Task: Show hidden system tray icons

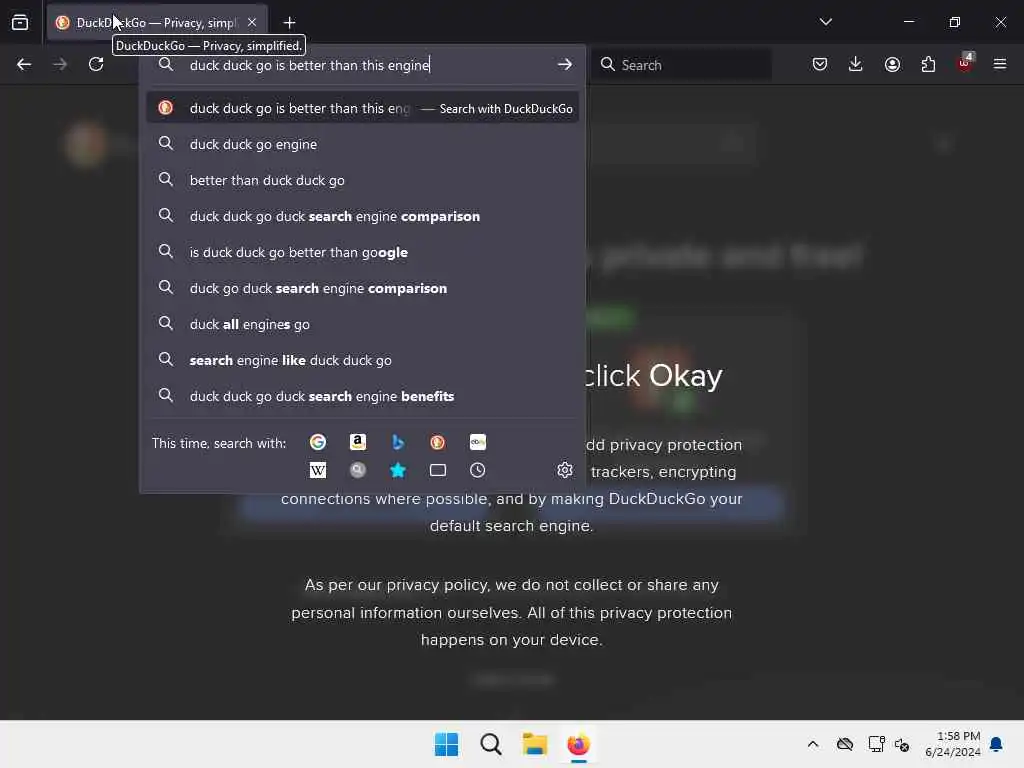Action: coord(812,744)
